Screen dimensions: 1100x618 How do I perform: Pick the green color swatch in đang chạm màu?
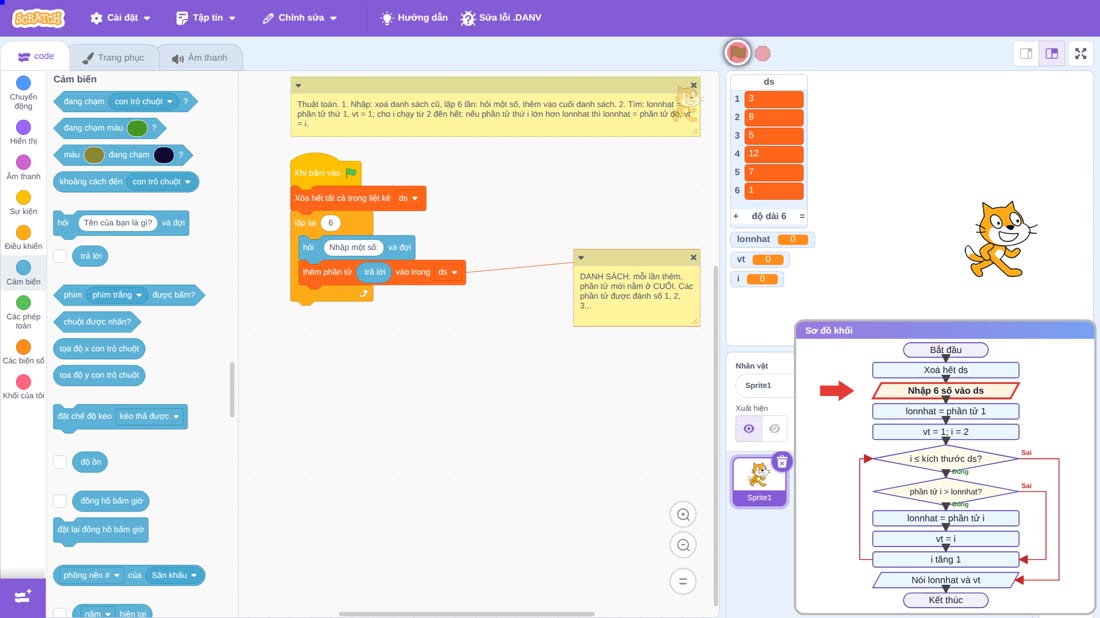tap(138, 128)
